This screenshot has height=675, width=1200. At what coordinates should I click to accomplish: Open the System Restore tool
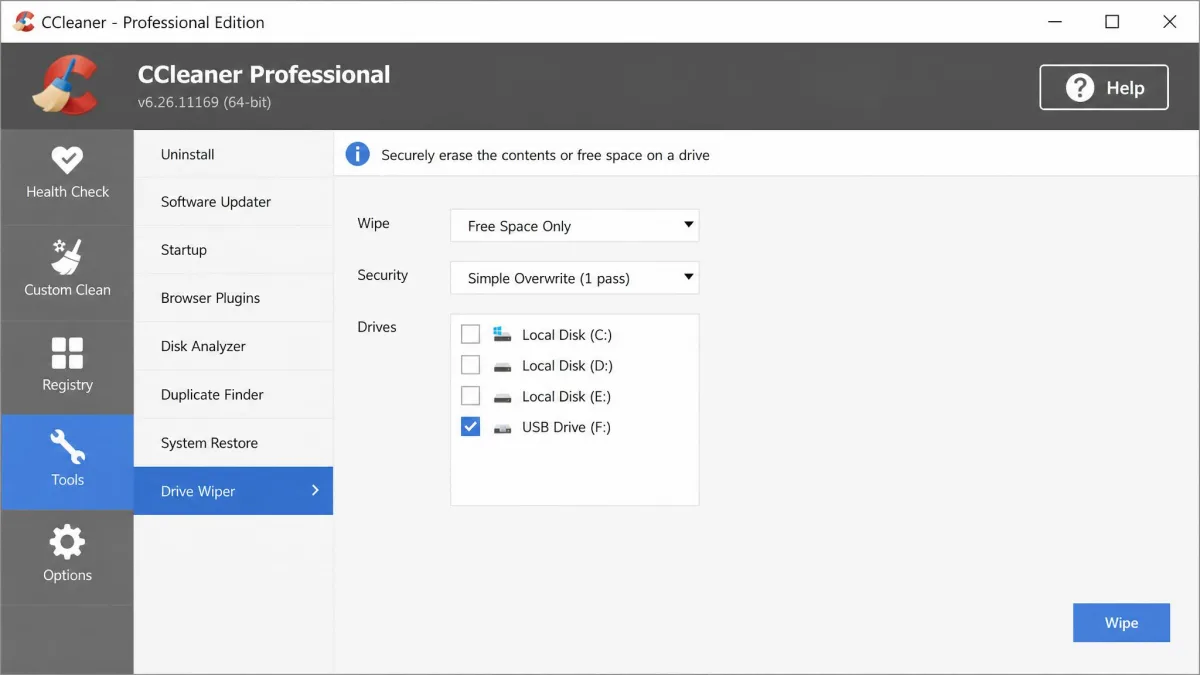233,443
